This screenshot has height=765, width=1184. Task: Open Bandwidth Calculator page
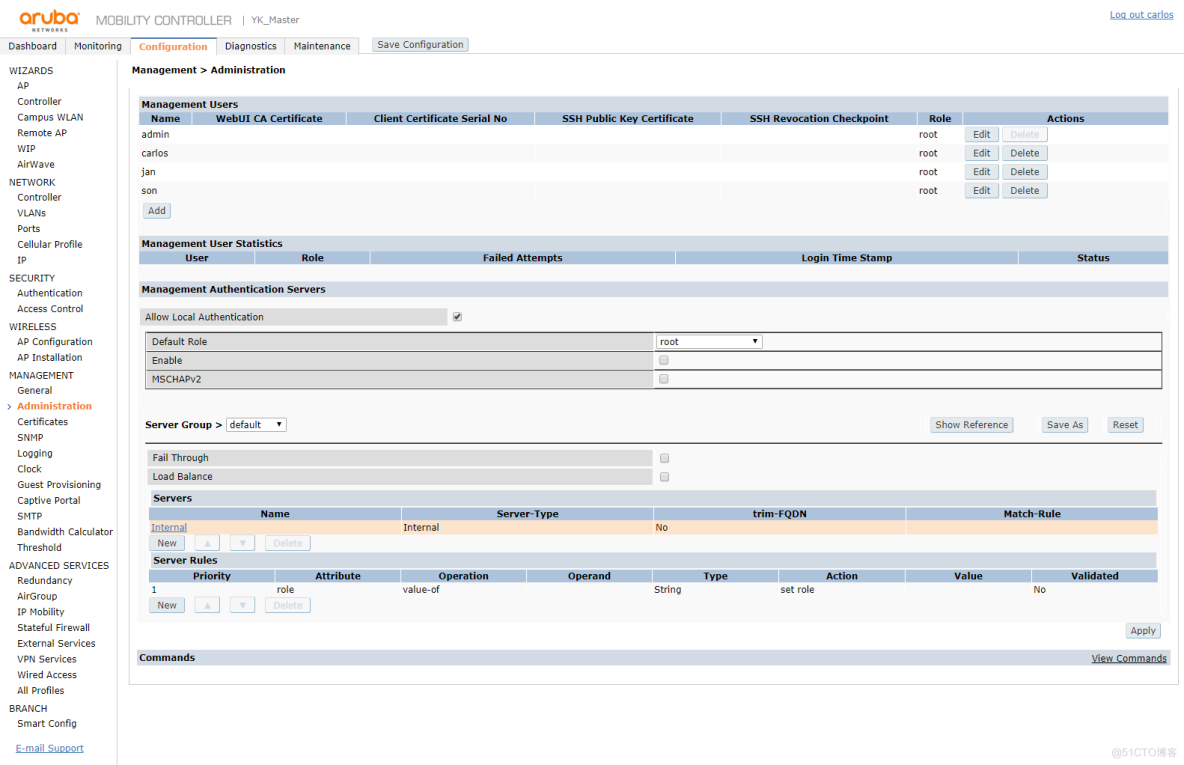click(65, 532)
